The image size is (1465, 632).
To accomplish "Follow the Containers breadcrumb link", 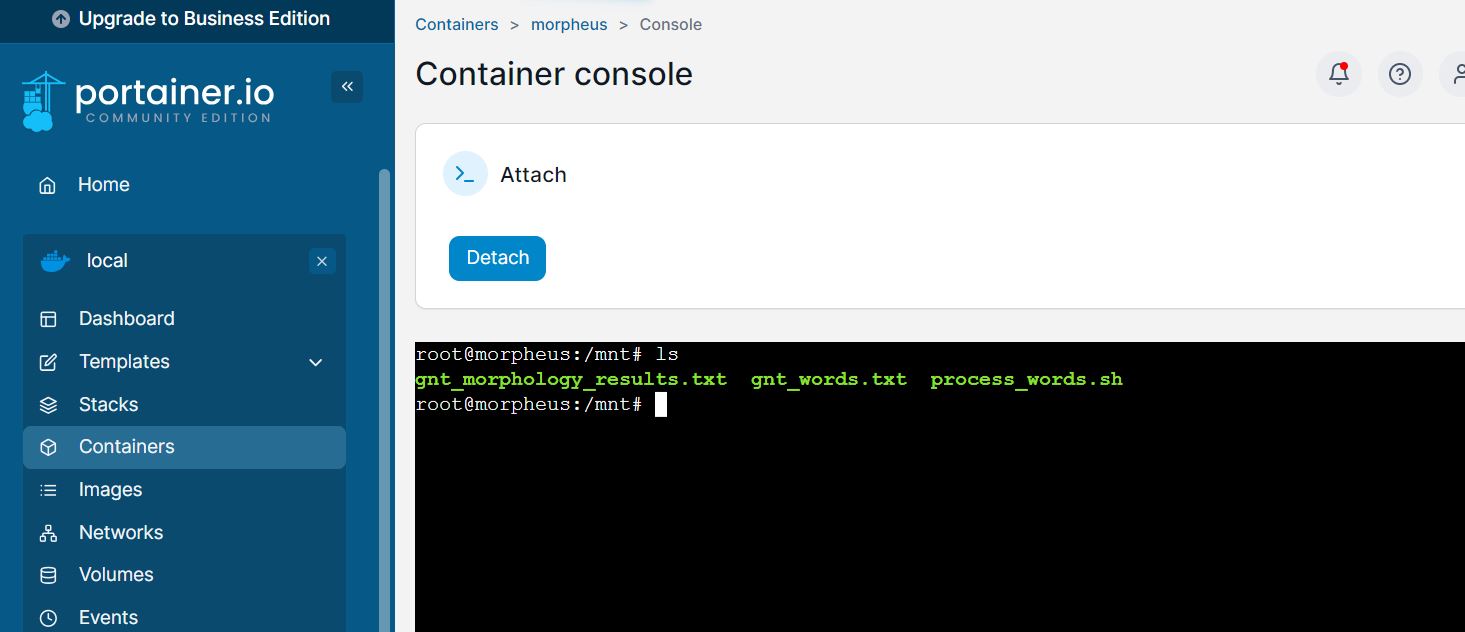I will 457,24.
